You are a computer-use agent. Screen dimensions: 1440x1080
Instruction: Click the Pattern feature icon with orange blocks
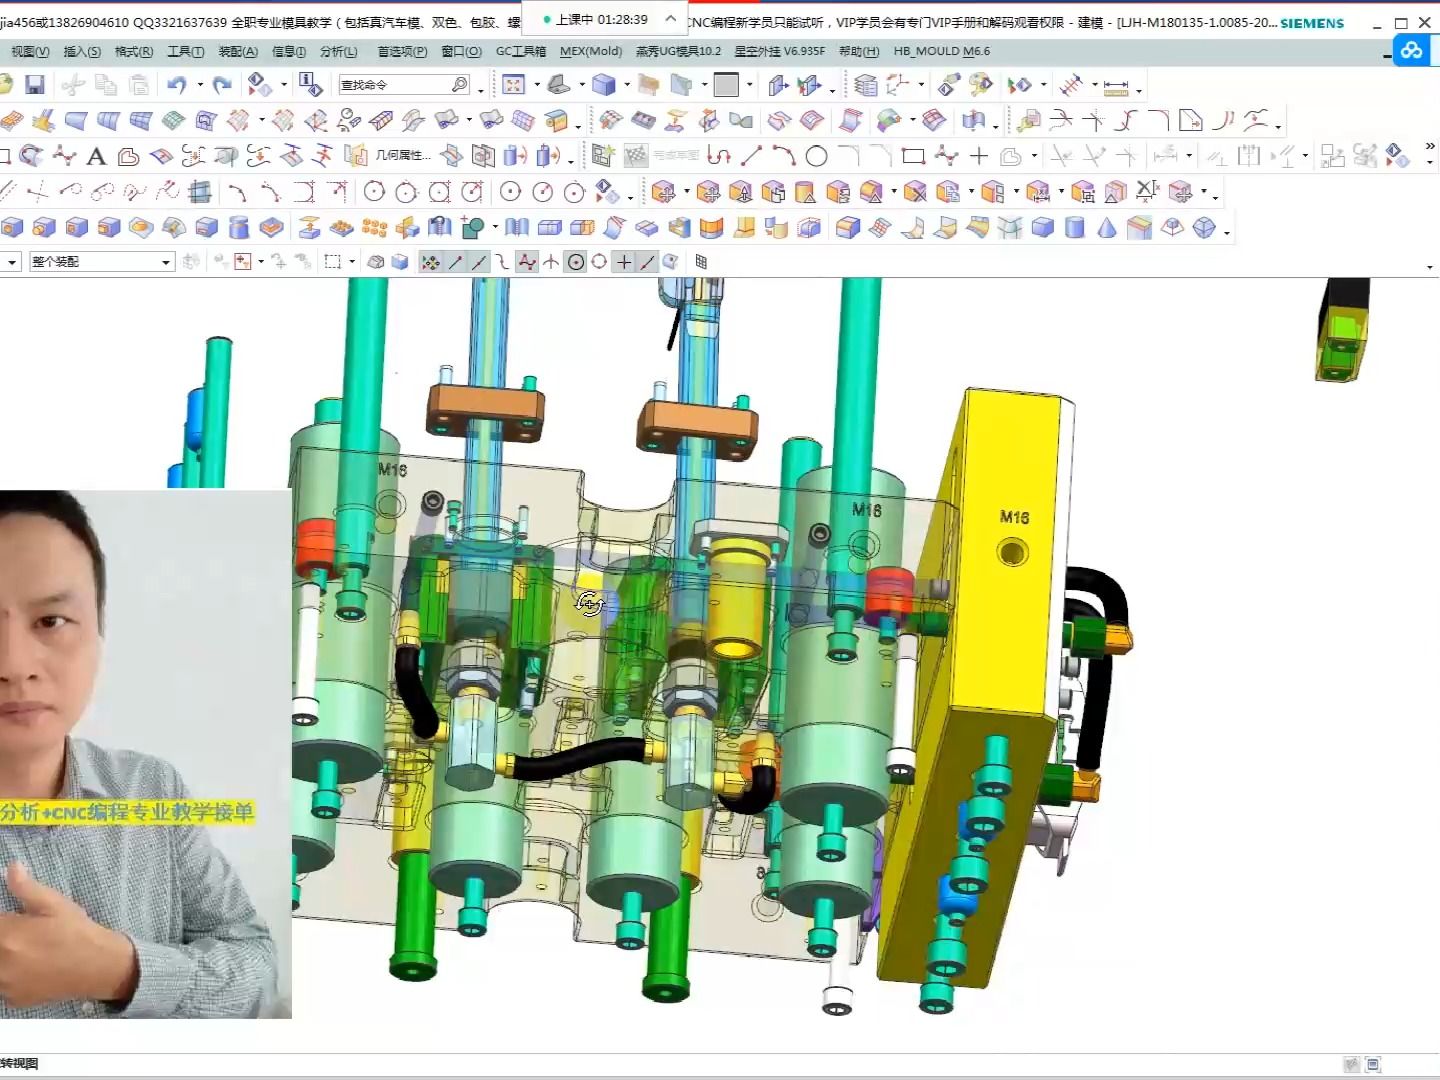(x=375, y=228)
